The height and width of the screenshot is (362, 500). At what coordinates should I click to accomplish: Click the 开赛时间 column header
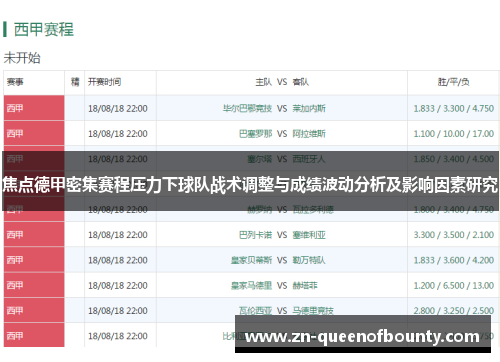(104, 82)
